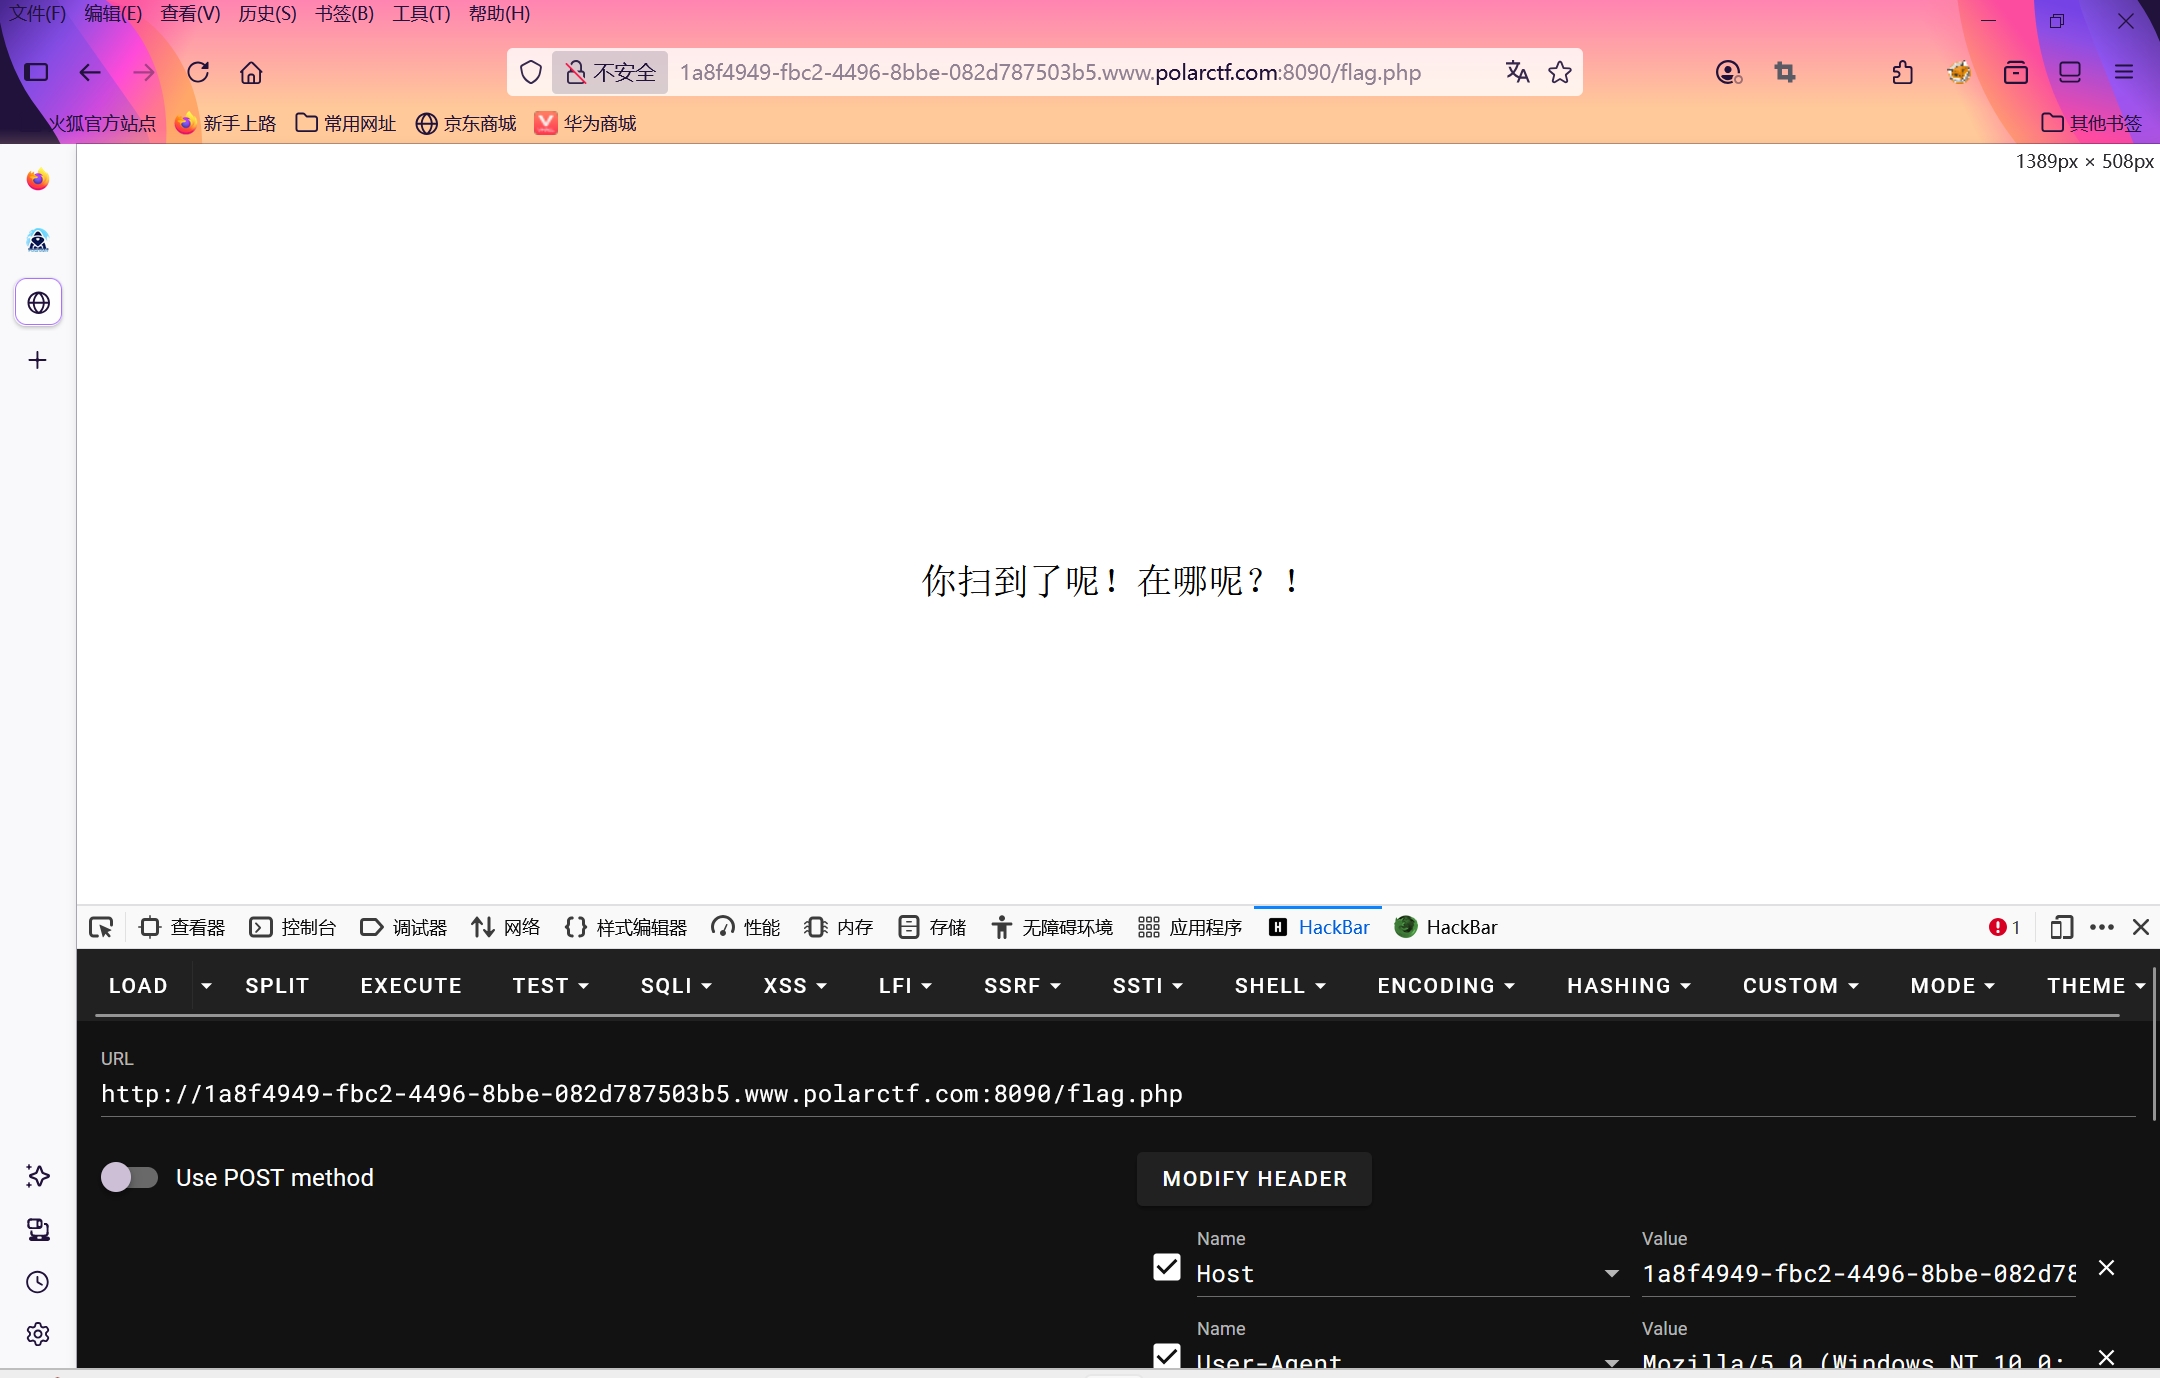Open sidebar settings gear icon

click(37, 1333)
